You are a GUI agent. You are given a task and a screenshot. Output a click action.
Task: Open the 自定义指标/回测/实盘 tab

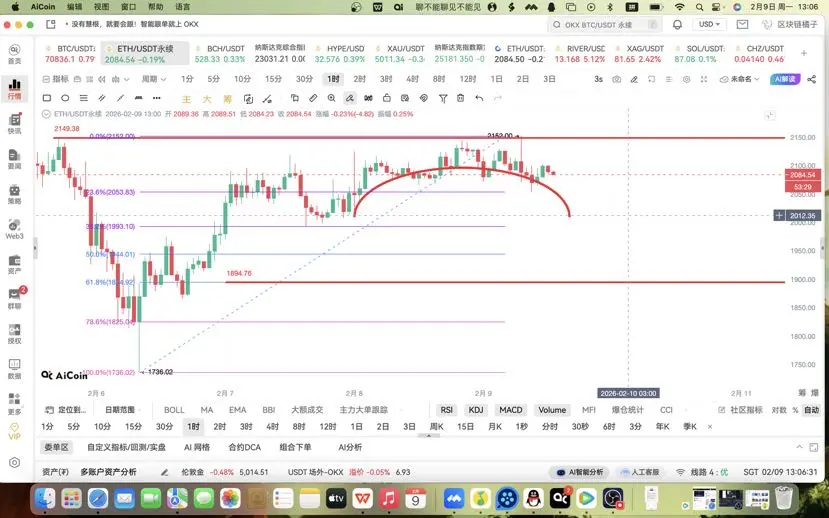coord(126,447)
